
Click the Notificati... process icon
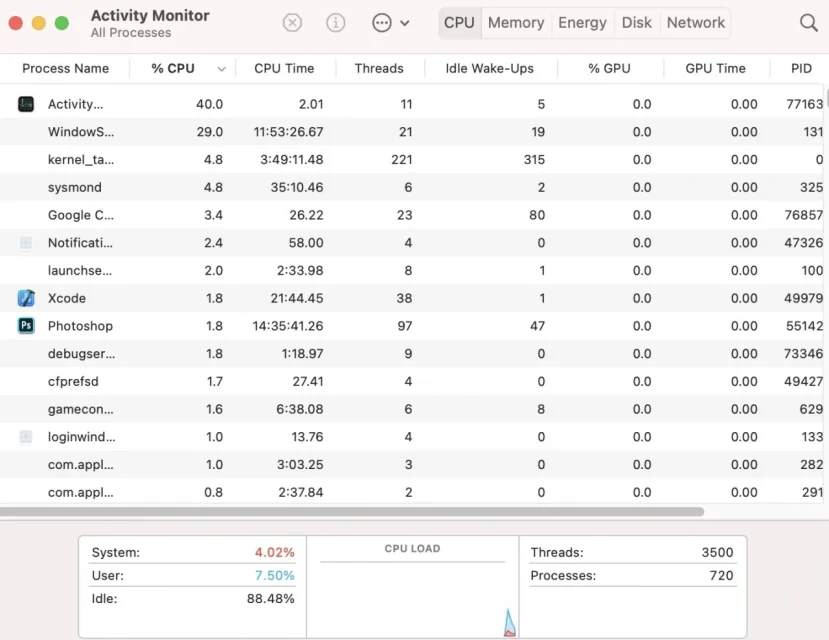26,243
